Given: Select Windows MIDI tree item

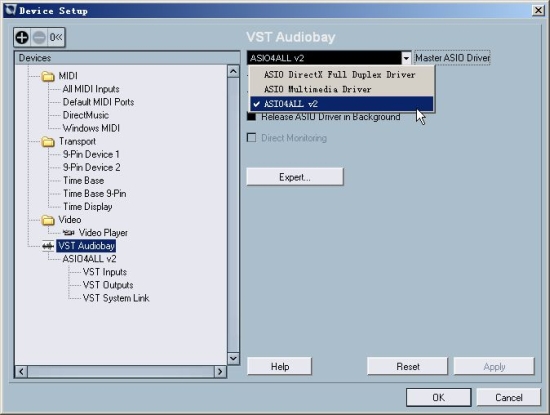Looking at the screenshot, I should coord(91,128).
